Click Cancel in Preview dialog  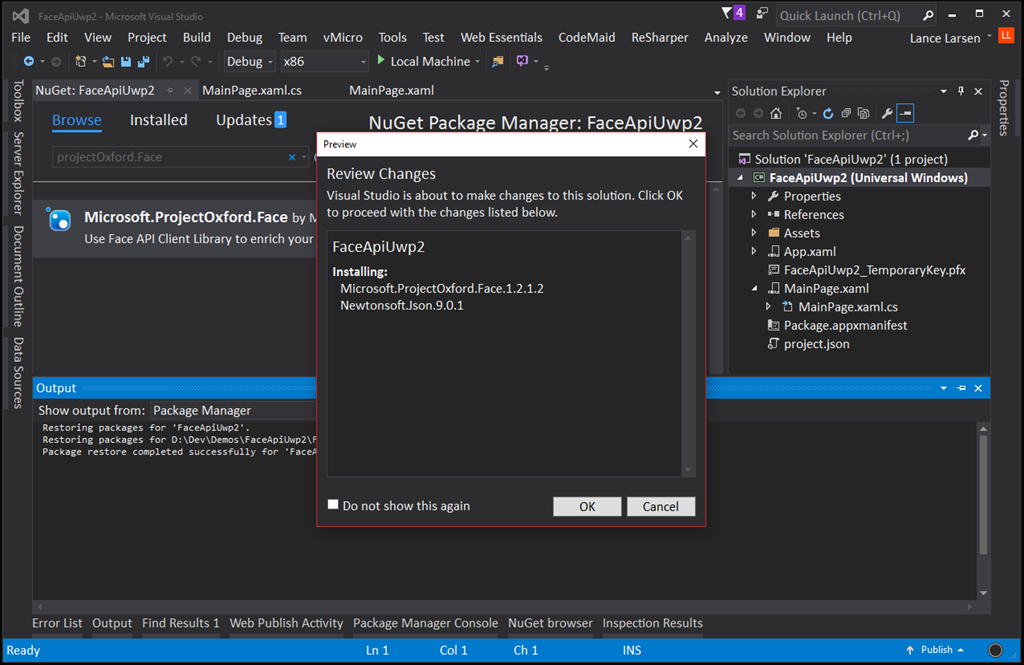coord(660,506)
